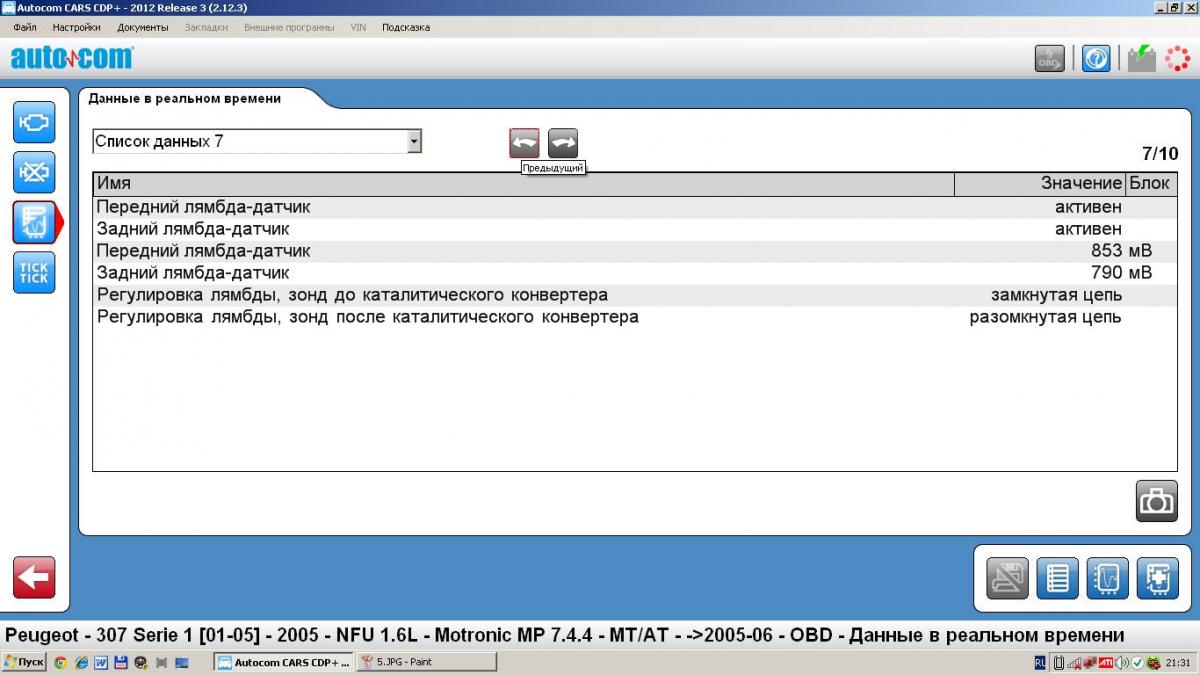1200x675 pixels.
Task: Click the 'Значение' column header
Action: [1040, 184]
